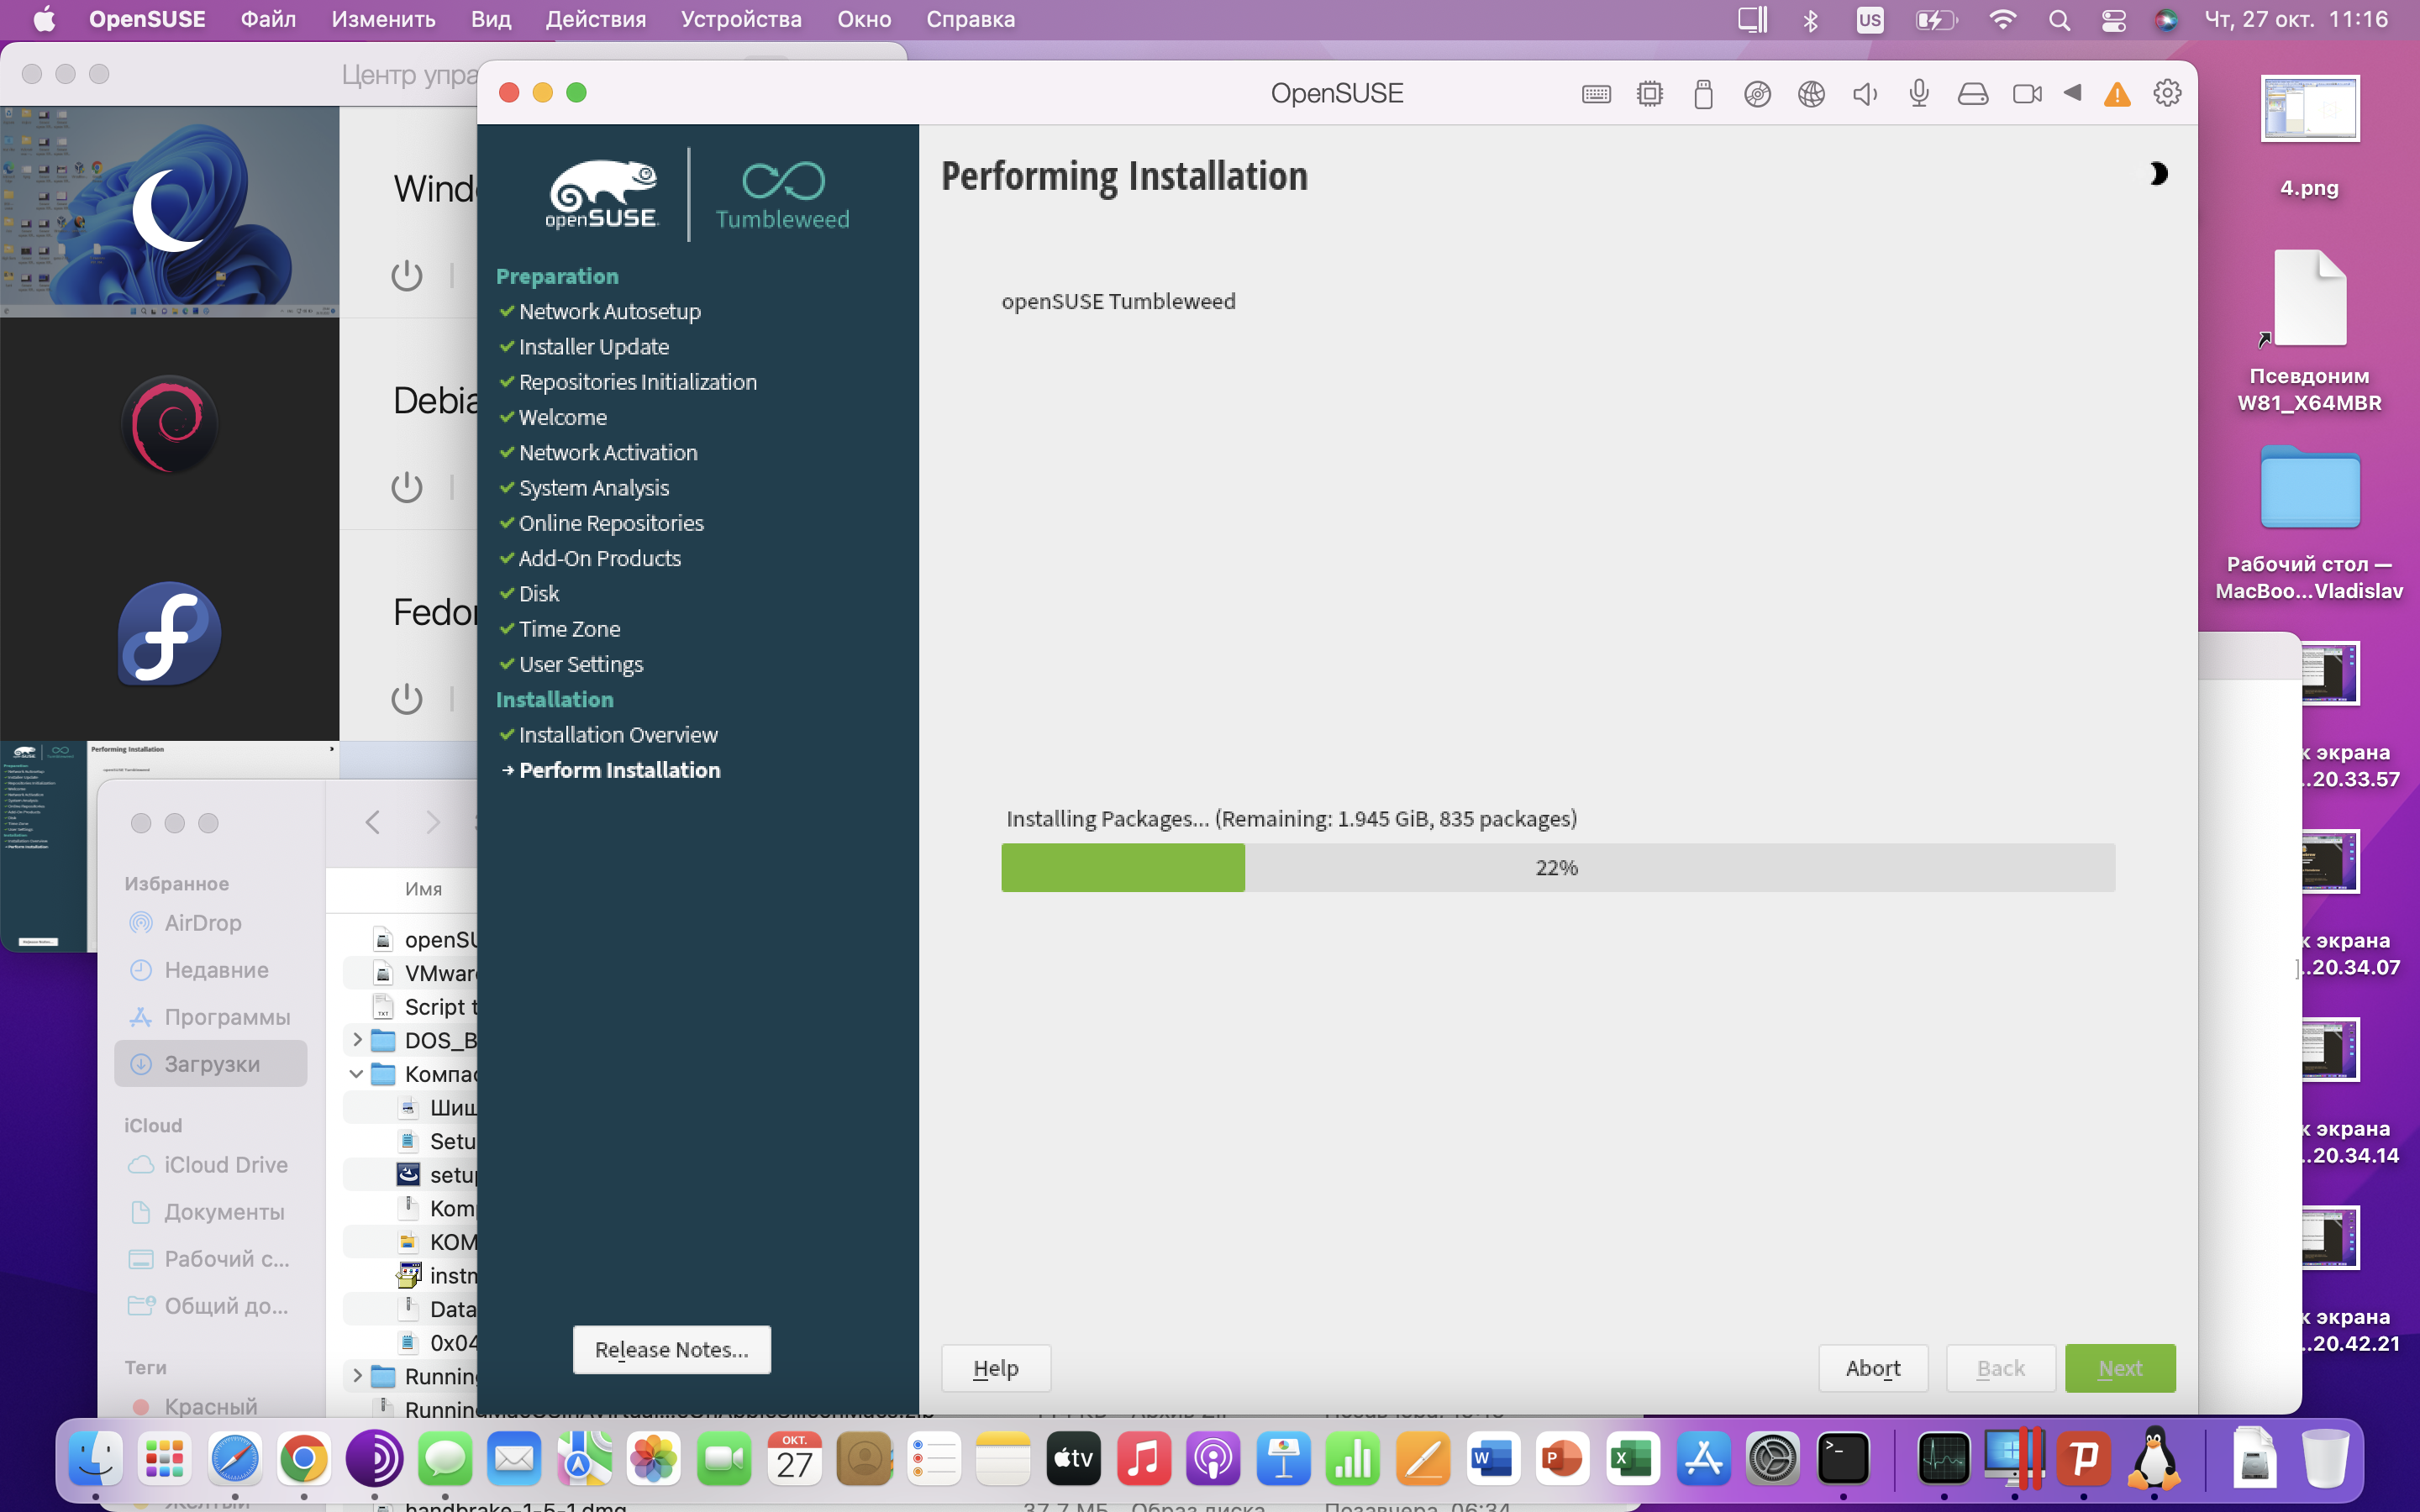
Task: Click the camera icon in VM toolbar
Action: (x=2027, y=94)
